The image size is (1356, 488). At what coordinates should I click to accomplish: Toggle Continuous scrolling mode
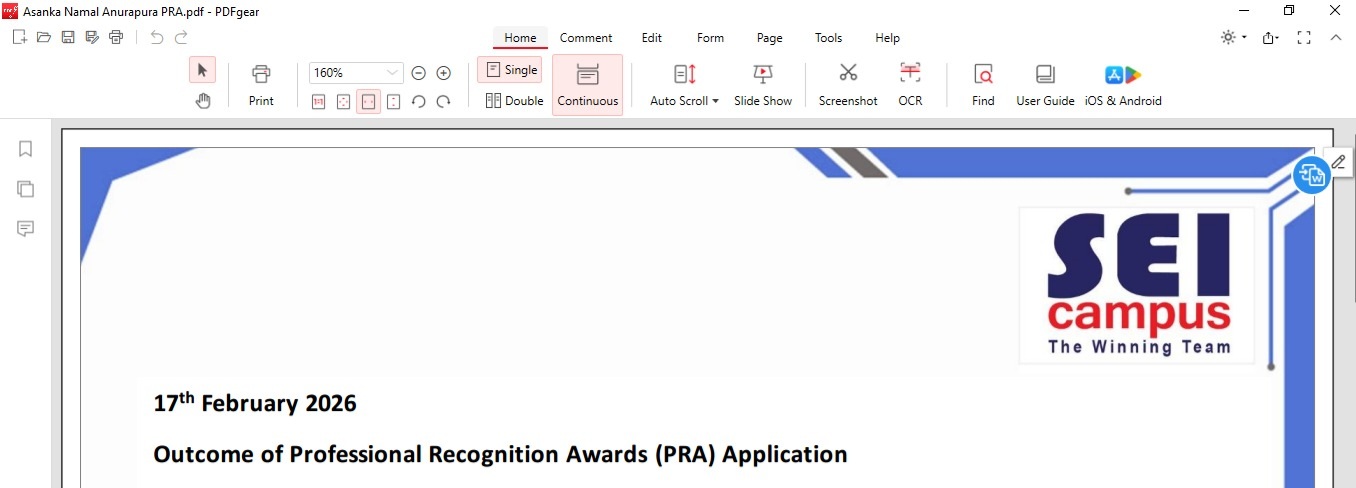588,85
